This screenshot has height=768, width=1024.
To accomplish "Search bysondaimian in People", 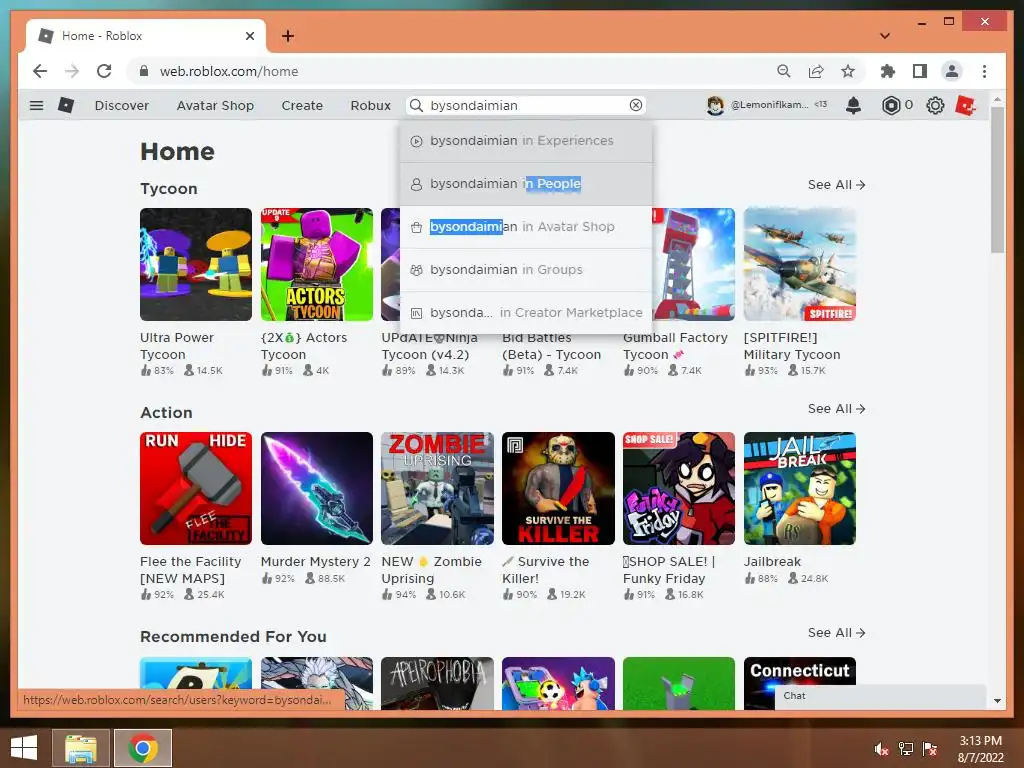I will coord(526,184).
